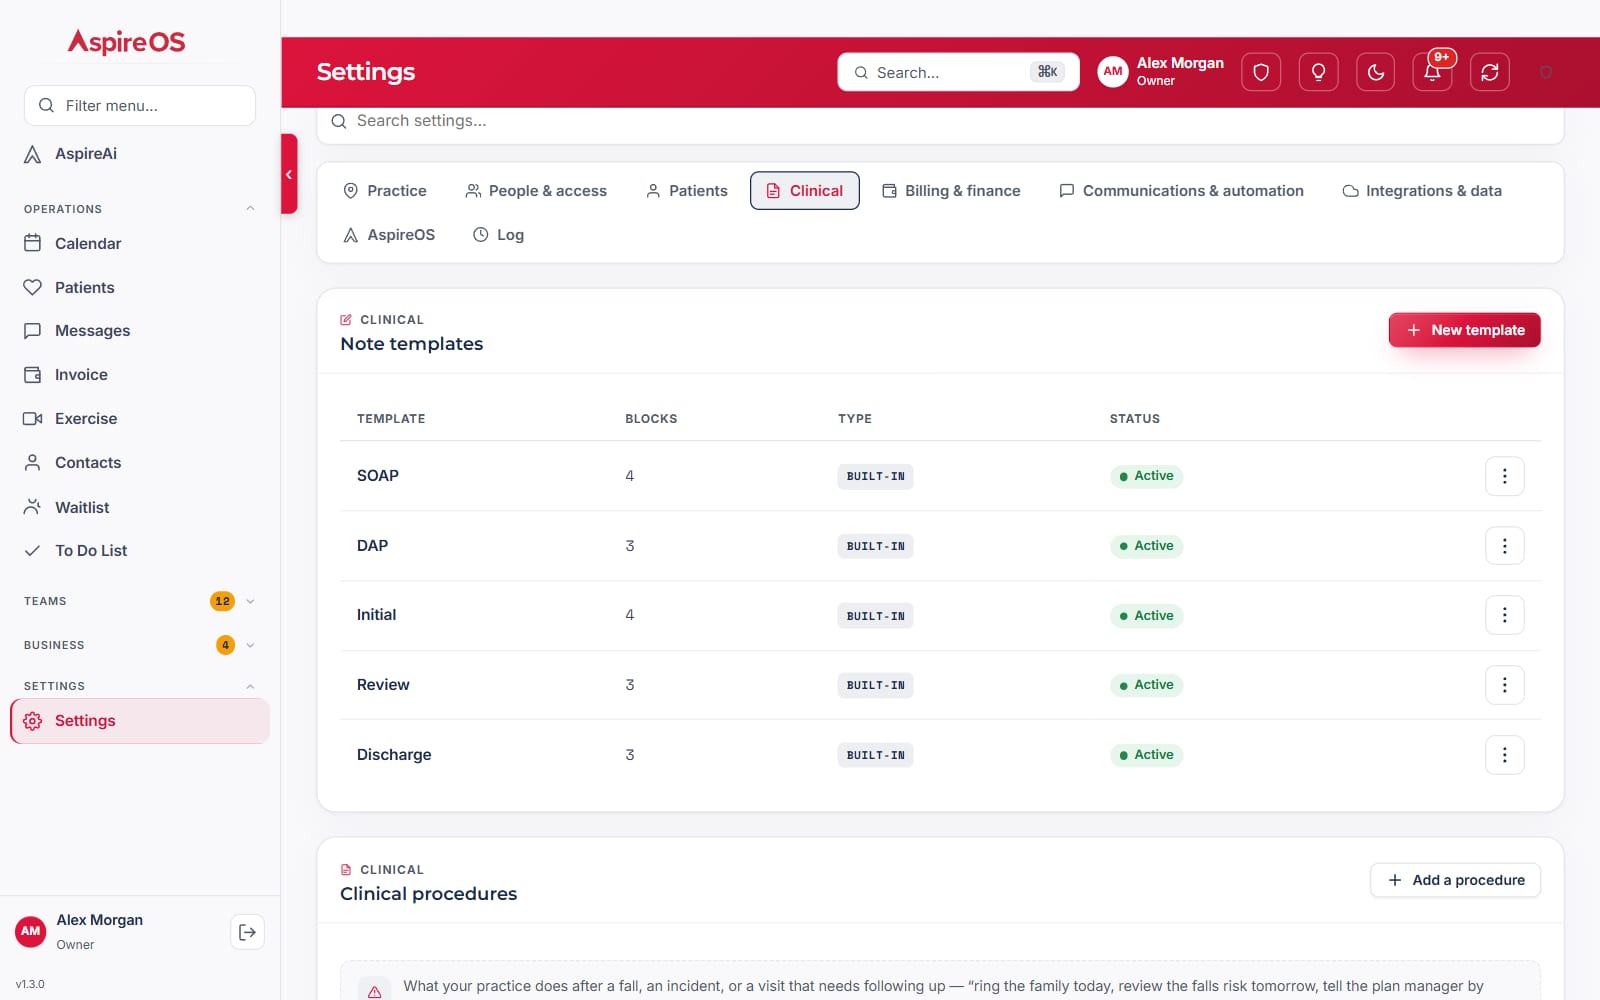The width and height of the screenshot is (1600, 1000).
Task: Switch to Billing & finance tab
Action: (x=951, y=191)
